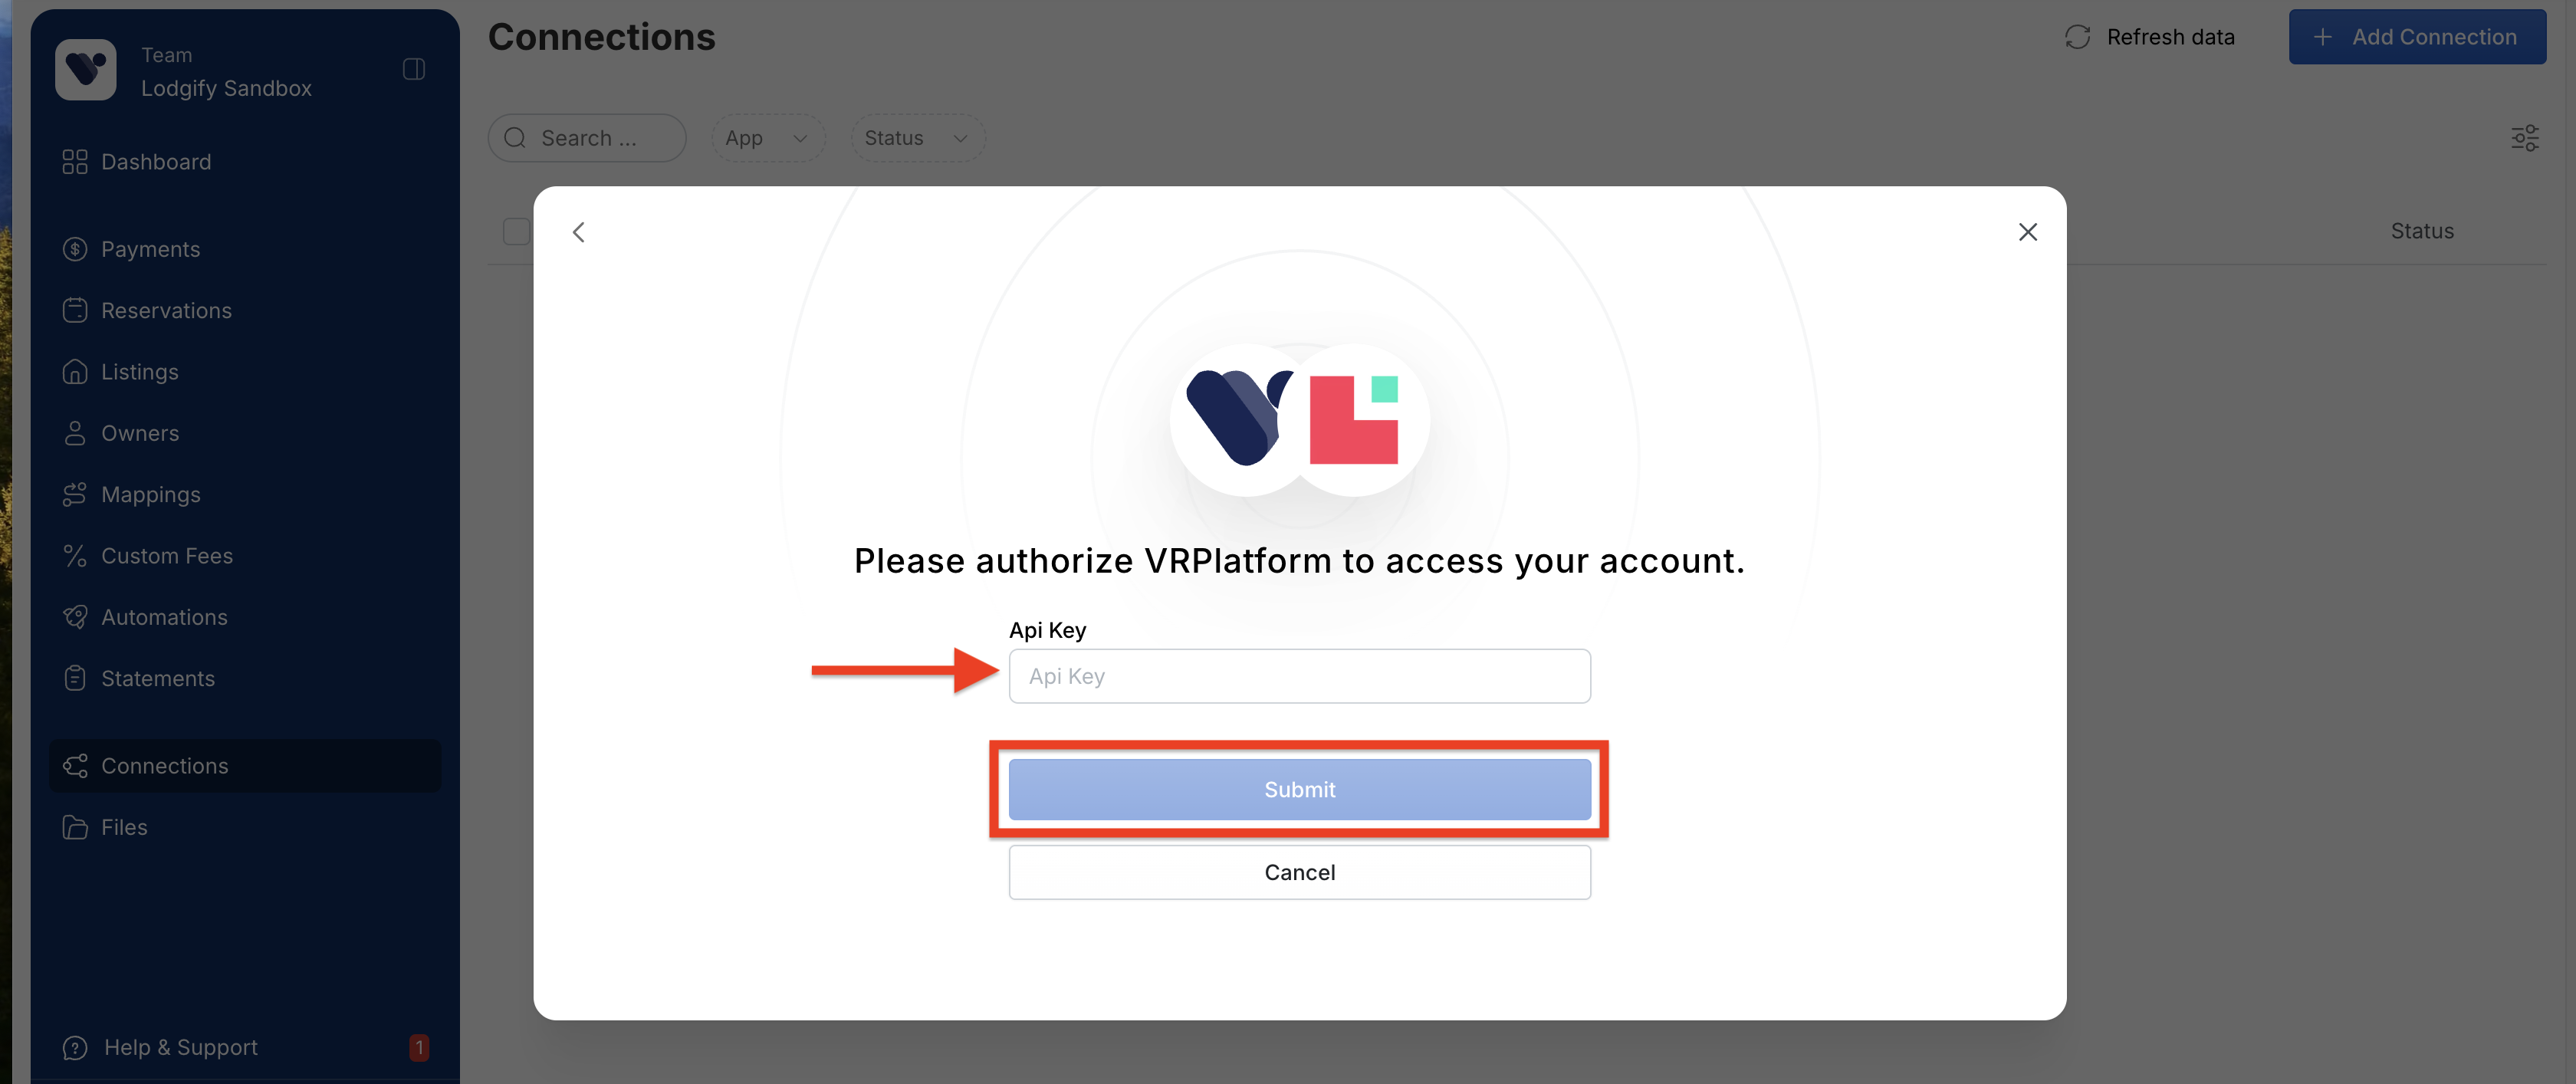2576x1084 pixels.
Task: Click the Refresh data icon
Action: 2077,37
